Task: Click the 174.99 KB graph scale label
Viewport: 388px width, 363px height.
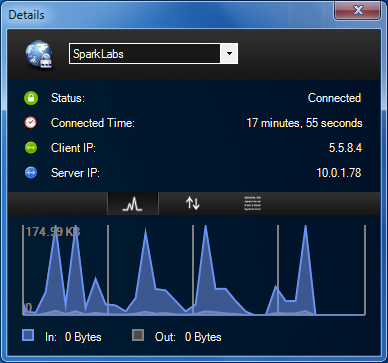Action: point(53,232)
